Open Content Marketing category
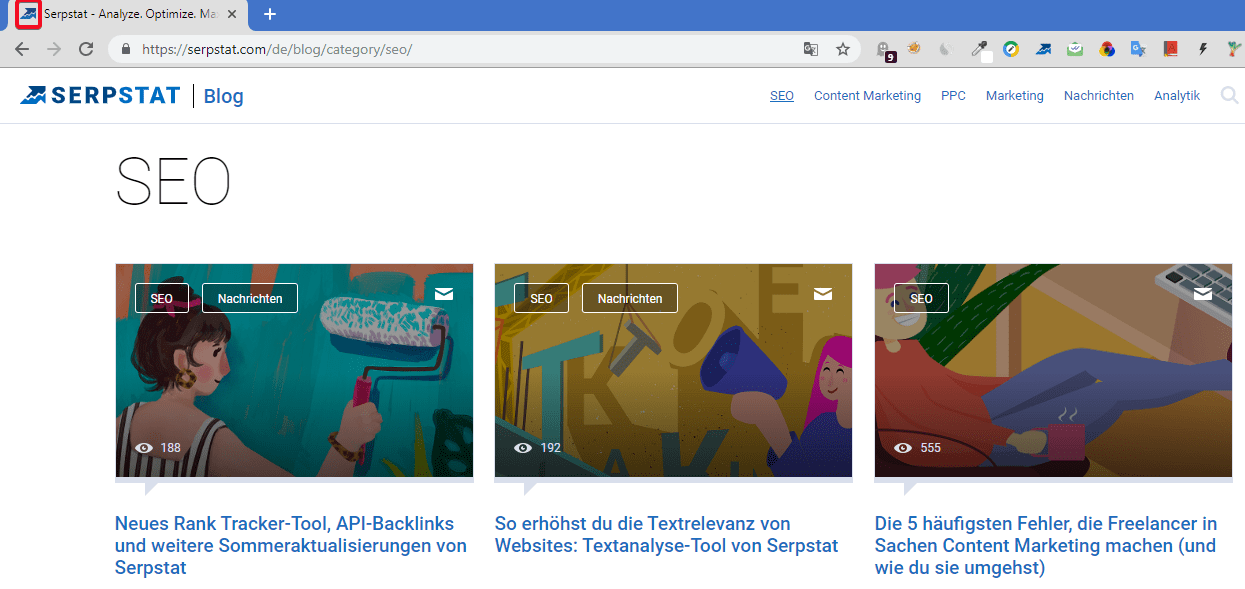Viewport: 1245px width, 589px height. point(867,96)
